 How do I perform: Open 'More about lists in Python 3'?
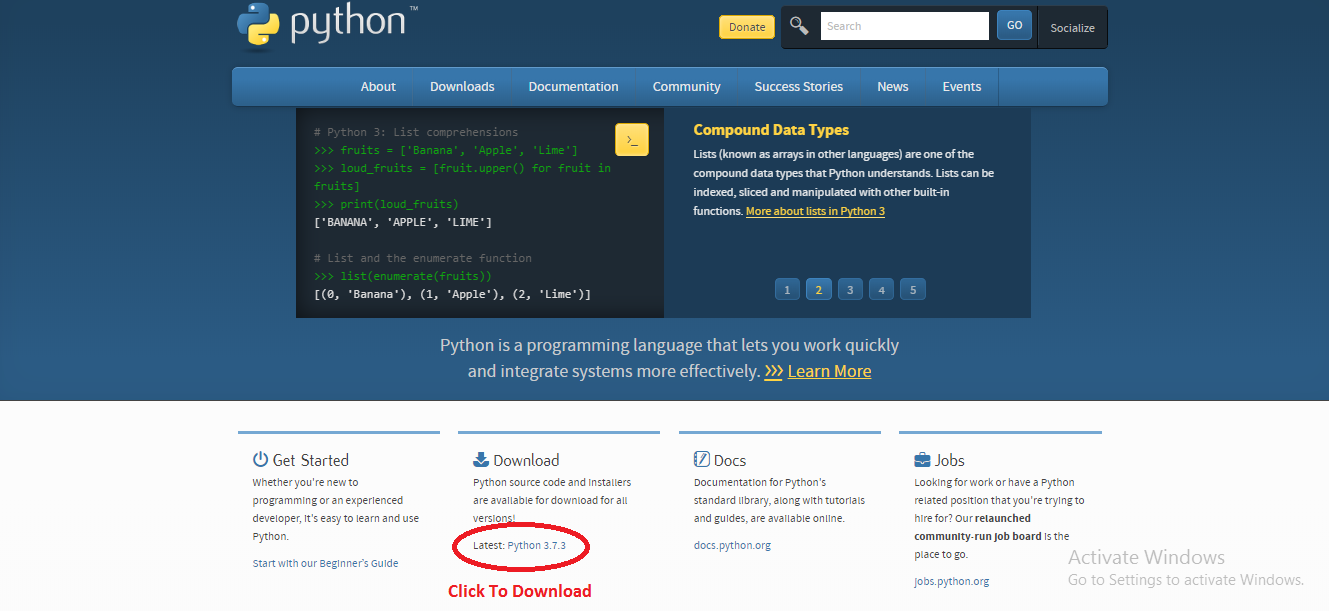[x=815, y=211]
